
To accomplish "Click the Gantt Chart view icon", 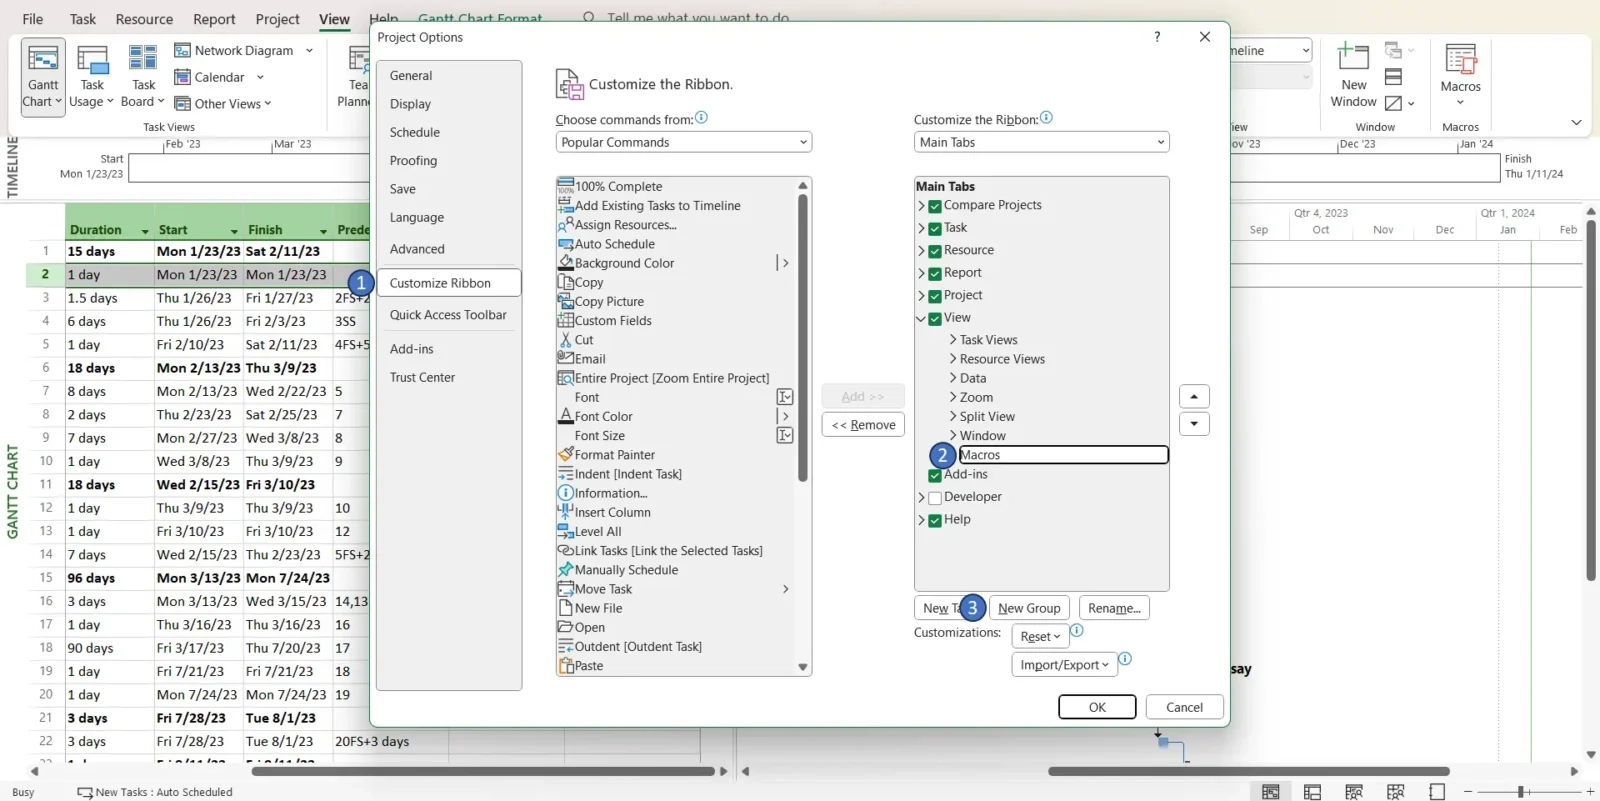I will coord(43,59).
